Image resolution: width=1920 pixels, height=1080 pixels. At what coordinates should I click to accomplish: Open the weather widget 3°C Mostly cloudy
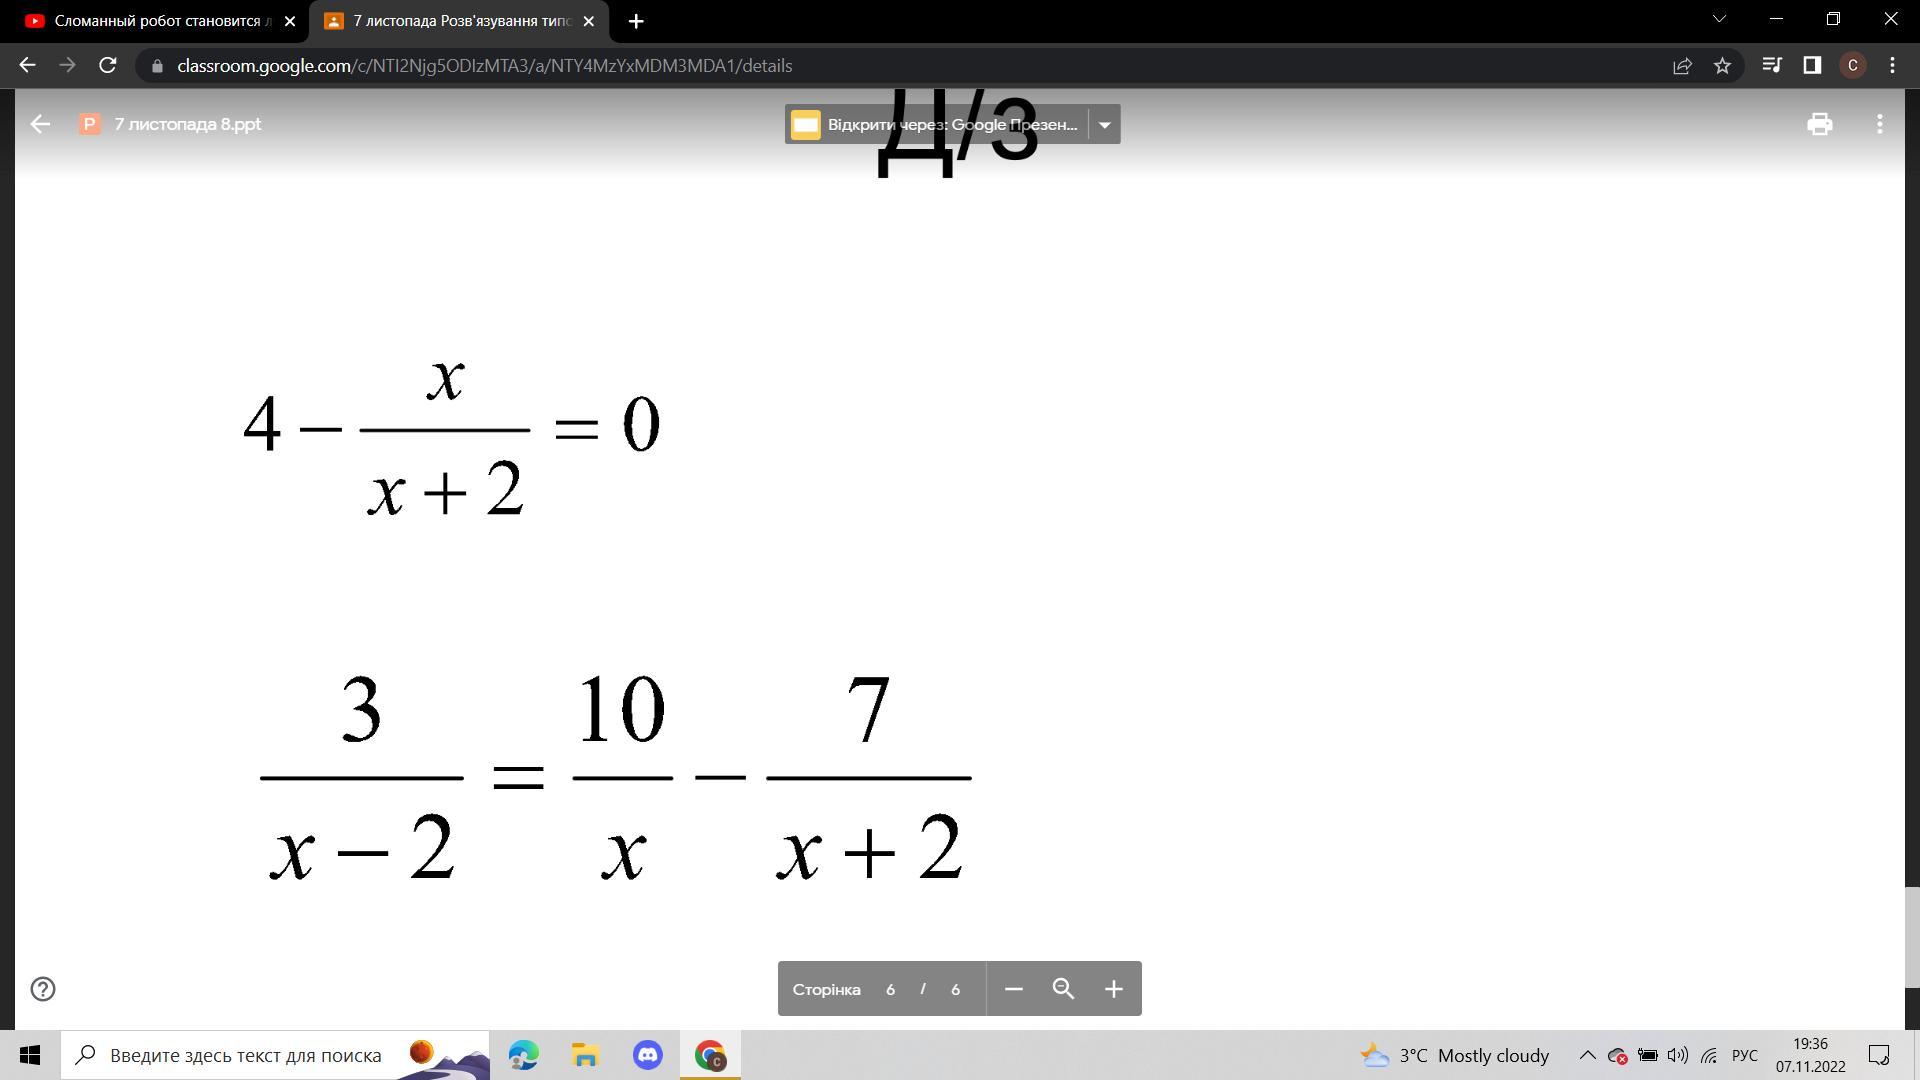pos(1455,1055)
